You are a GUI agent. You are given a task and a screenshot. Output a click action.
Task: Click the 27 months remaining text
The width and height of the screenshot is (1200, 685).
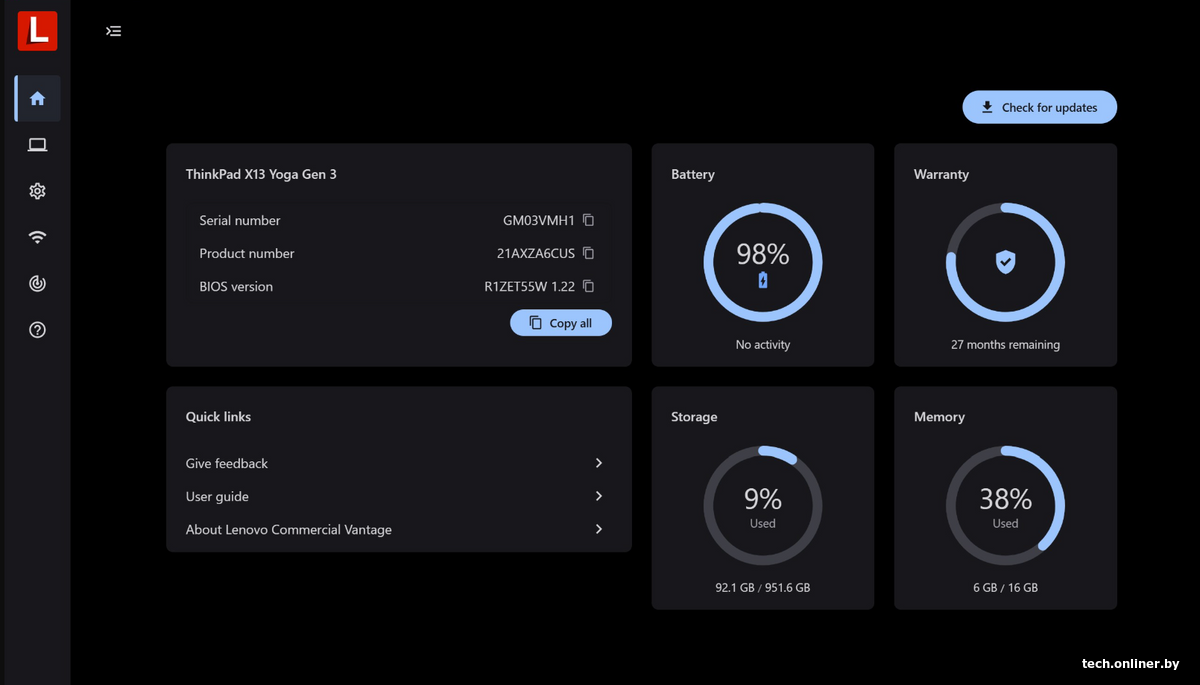pos(1005,345)
